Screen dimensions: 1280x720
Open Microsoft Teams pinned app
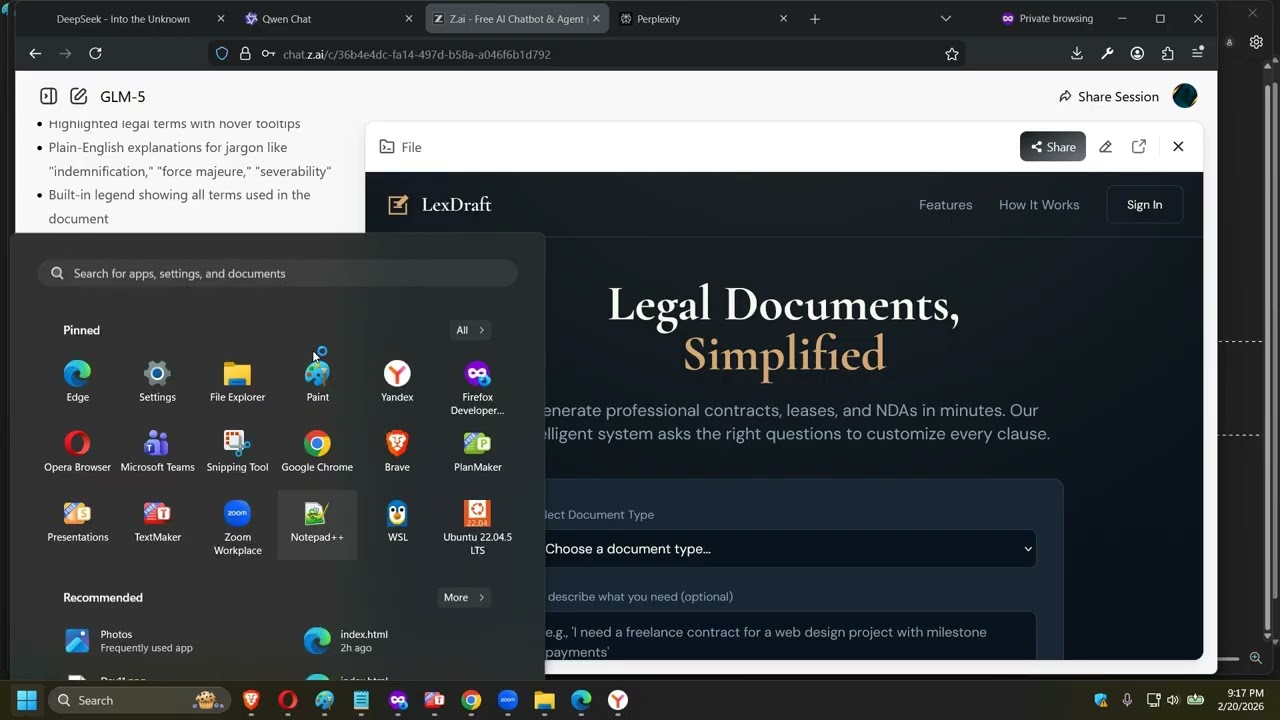(x=157, y=451)
